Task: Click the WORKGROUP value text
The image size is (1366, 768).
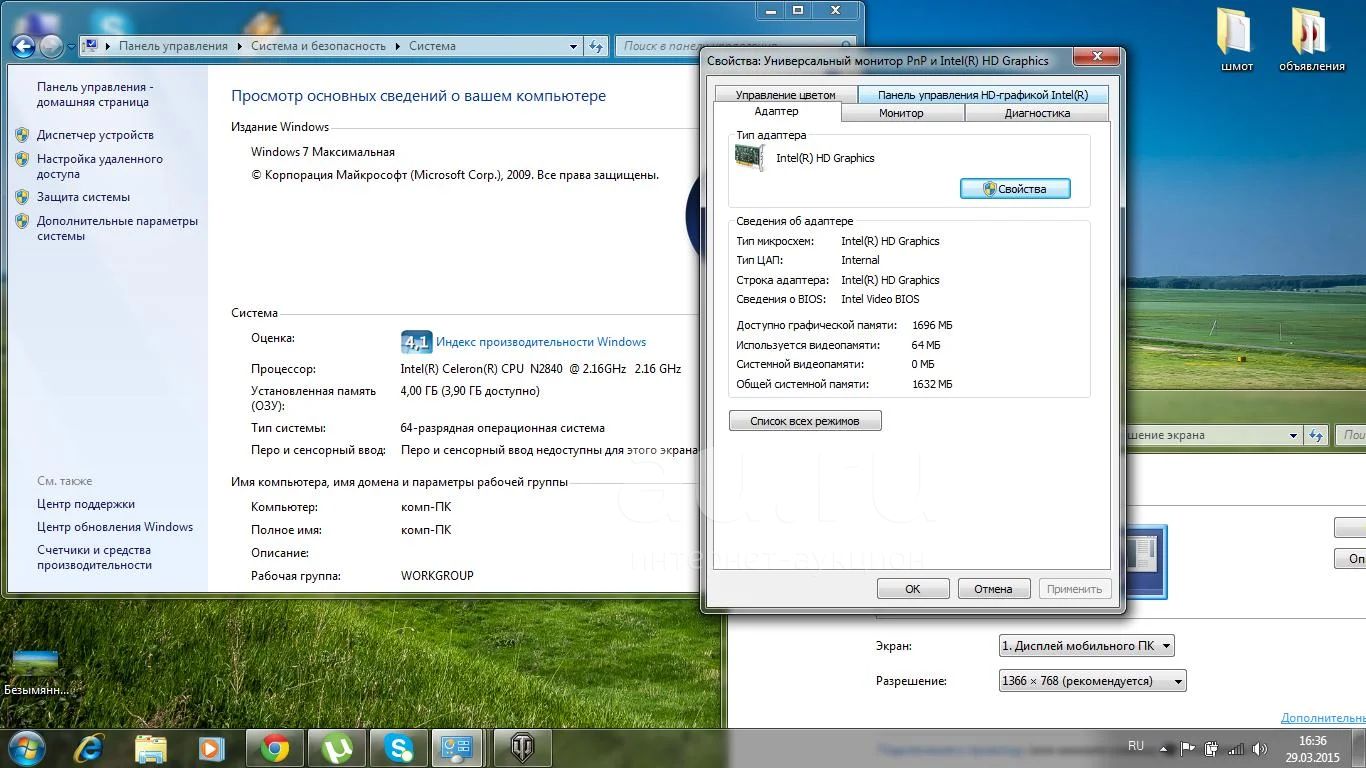Action: (437, 576)
